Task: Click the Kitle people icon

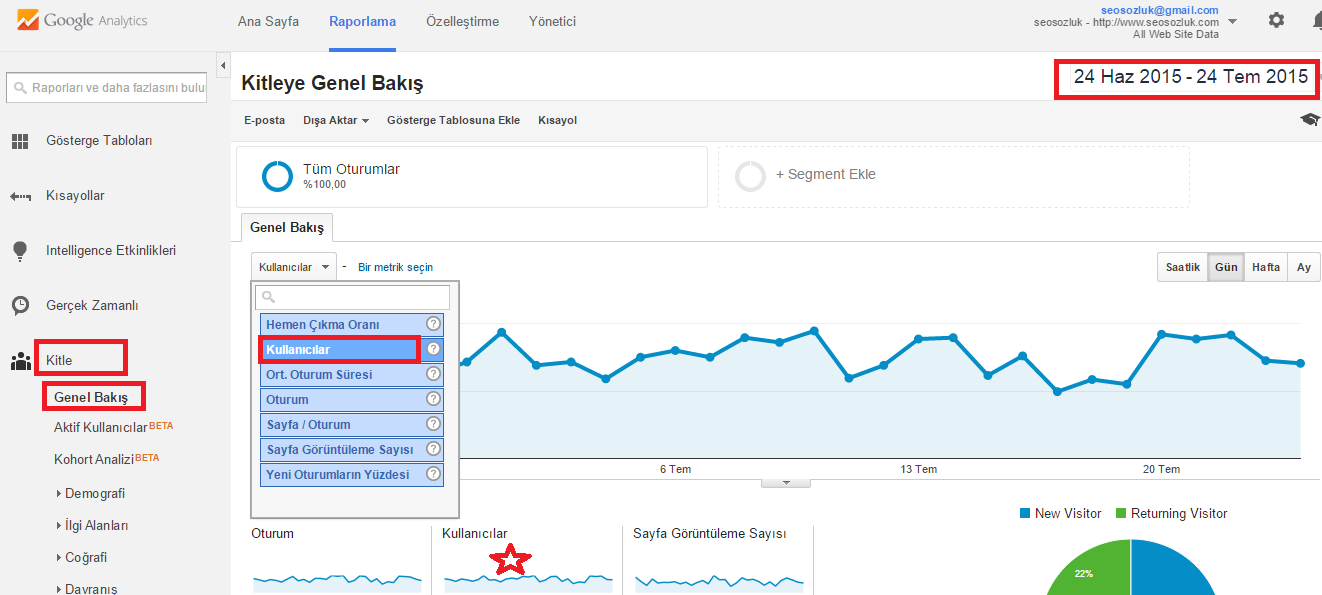Action: tap(20, 361)
